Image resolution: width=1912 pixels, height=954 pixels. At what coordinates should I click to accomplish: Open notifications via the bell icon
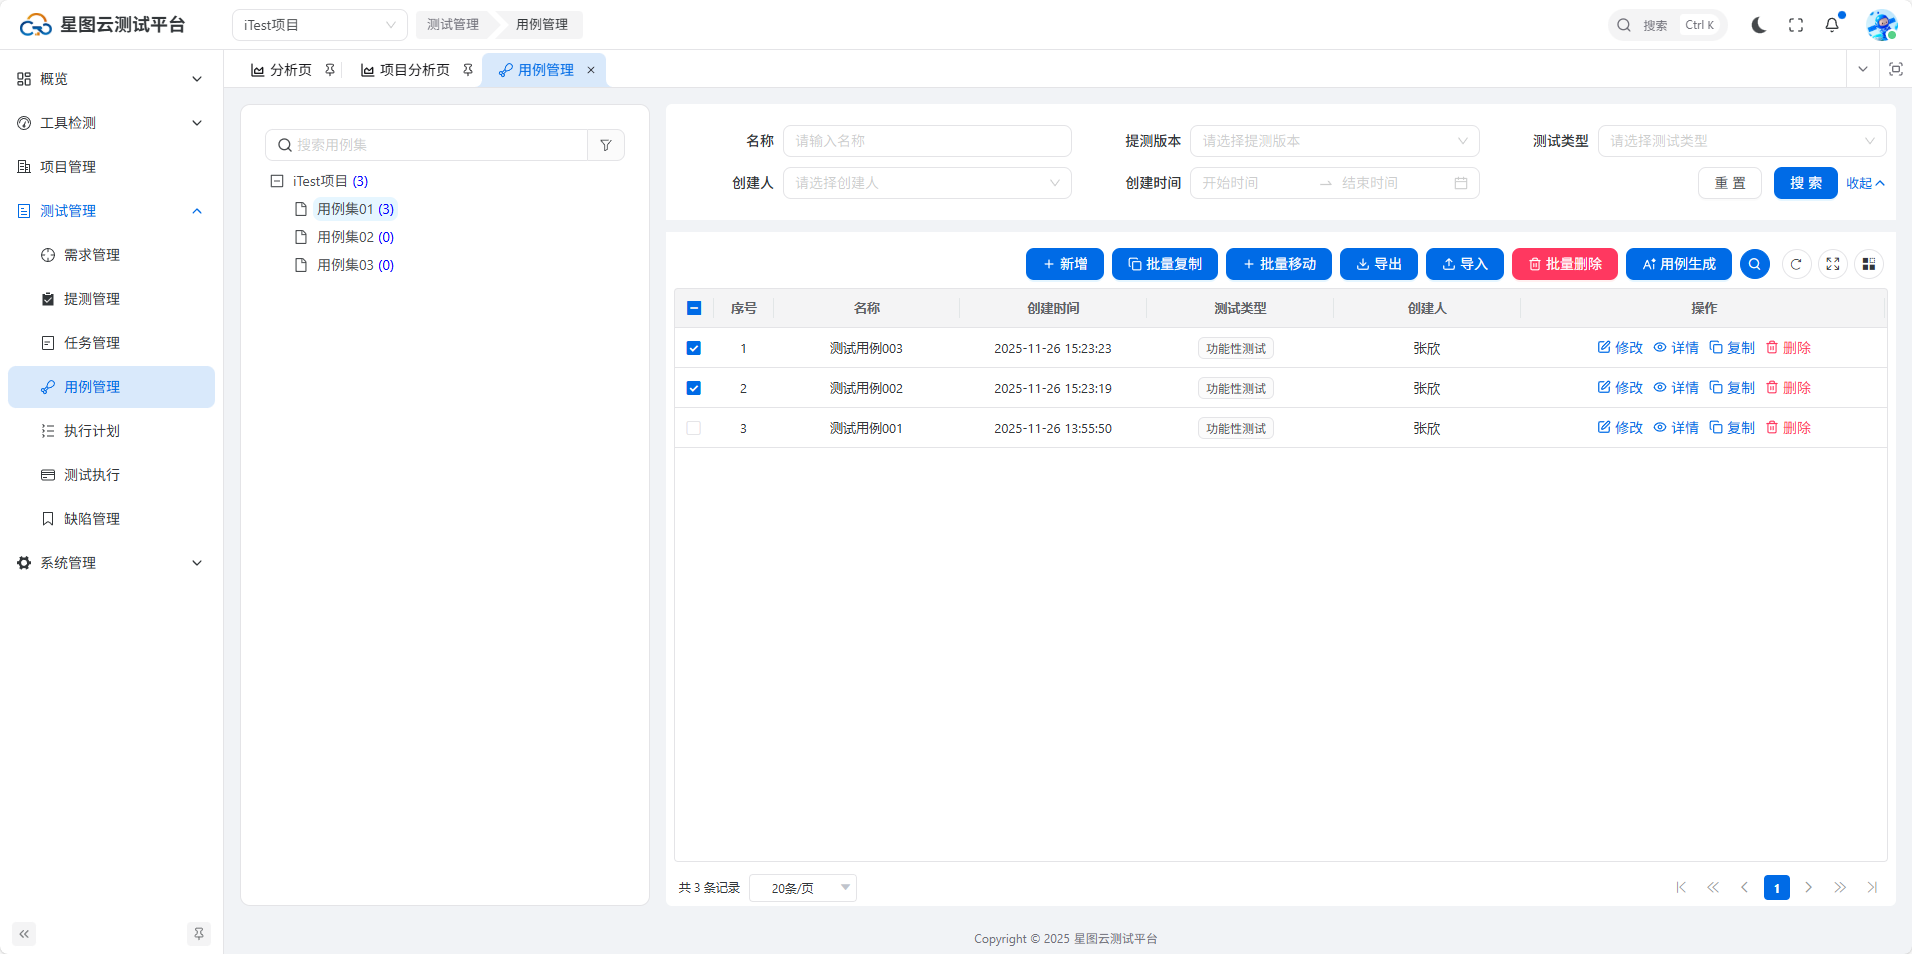click(1832, 25)
